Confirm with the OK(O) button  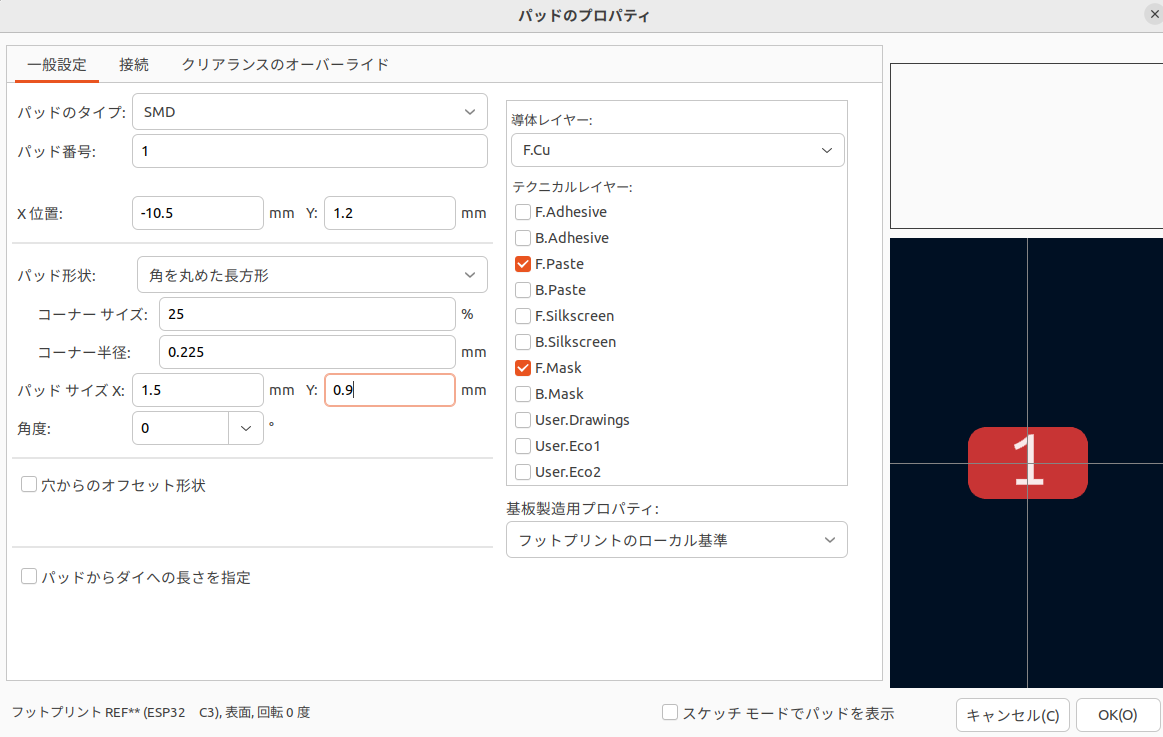click(1117, 715)
